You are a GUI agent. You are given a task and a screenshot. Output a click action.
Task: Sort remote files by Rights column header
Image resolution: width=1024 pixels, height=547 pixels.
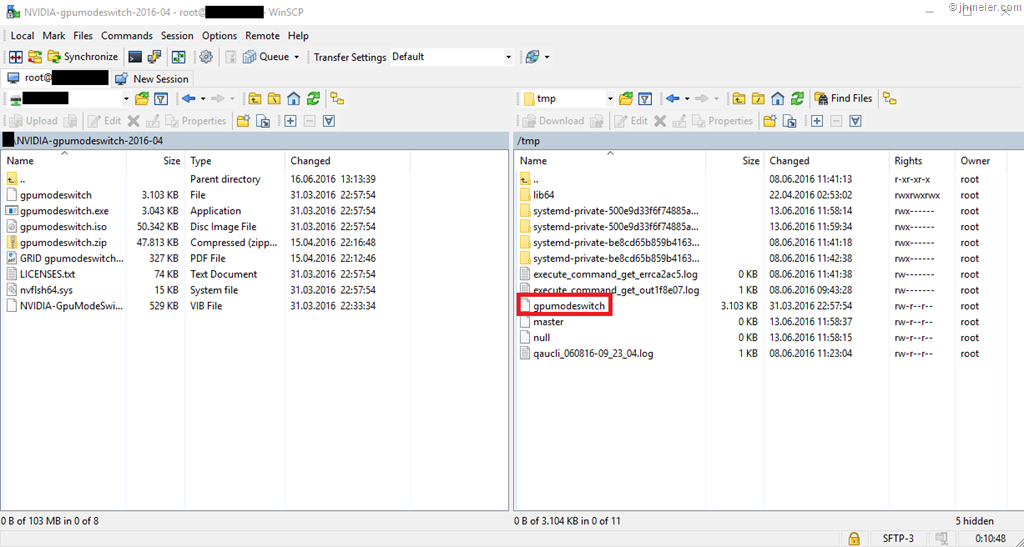908,160
